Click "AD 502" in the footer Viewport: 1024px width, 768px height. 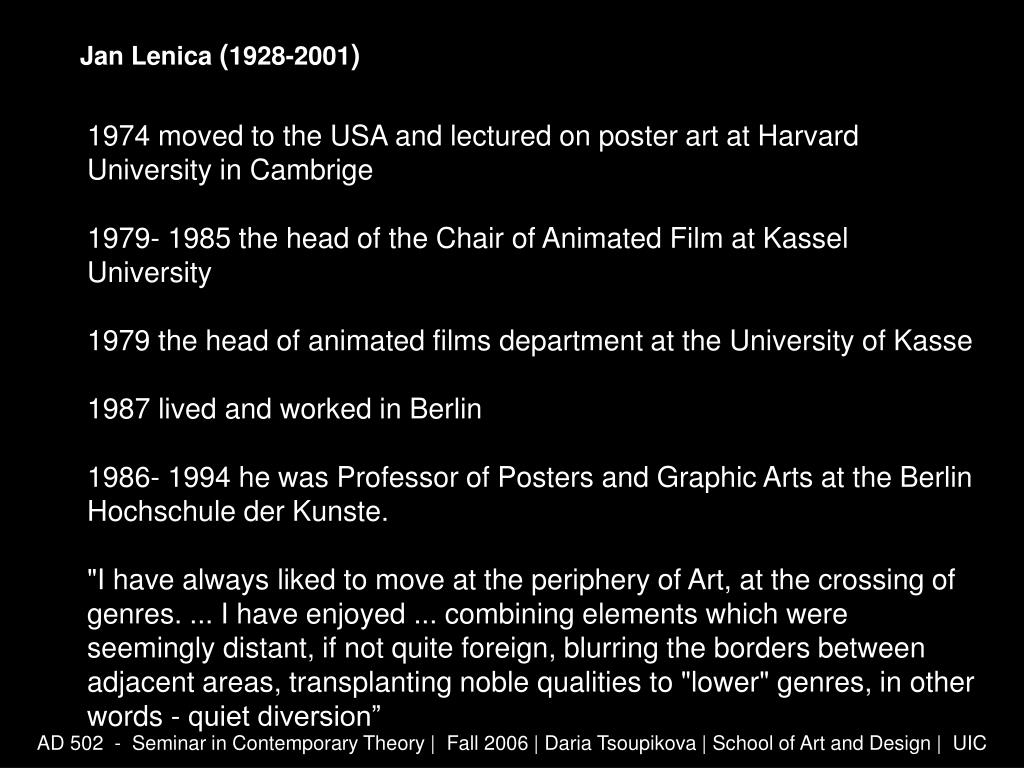[x=70, y=743]
